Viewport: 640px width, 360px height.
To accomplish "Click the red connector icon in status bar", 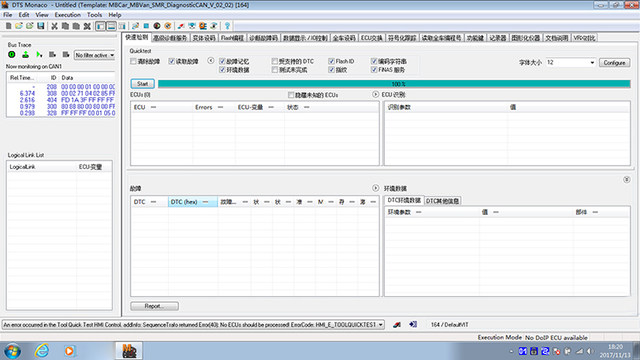I will (x=397, y=324).
